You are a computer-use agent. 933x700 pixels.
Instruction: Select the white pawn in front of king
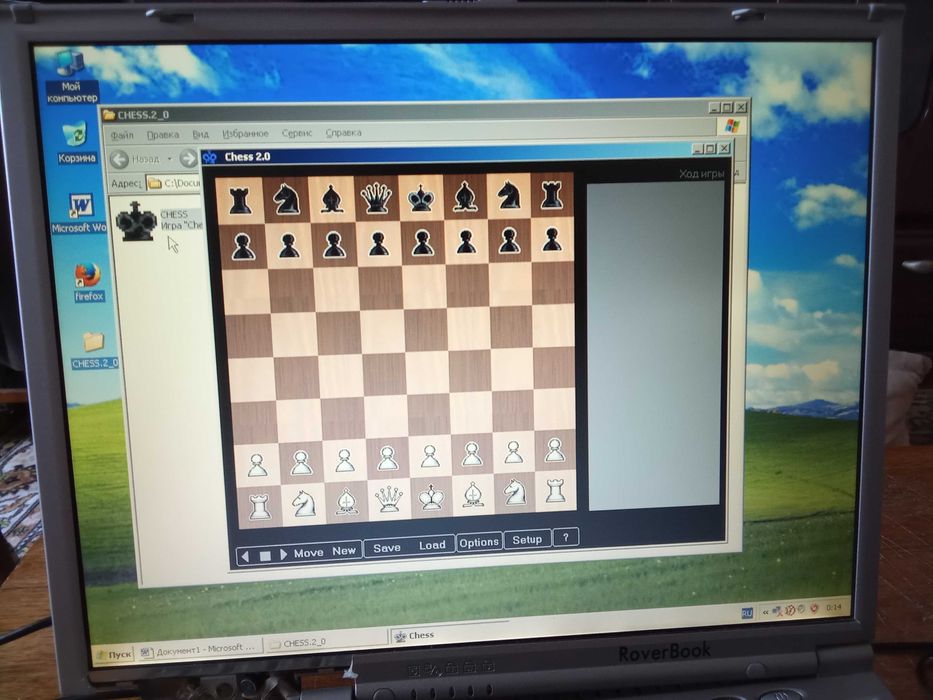(429, 456)
